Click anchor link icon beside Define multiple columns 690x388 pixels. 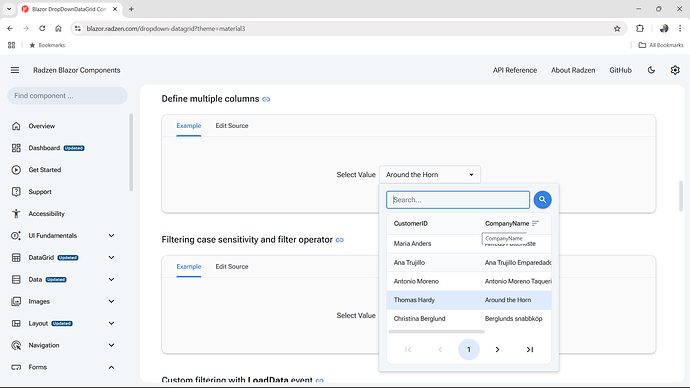266,99
